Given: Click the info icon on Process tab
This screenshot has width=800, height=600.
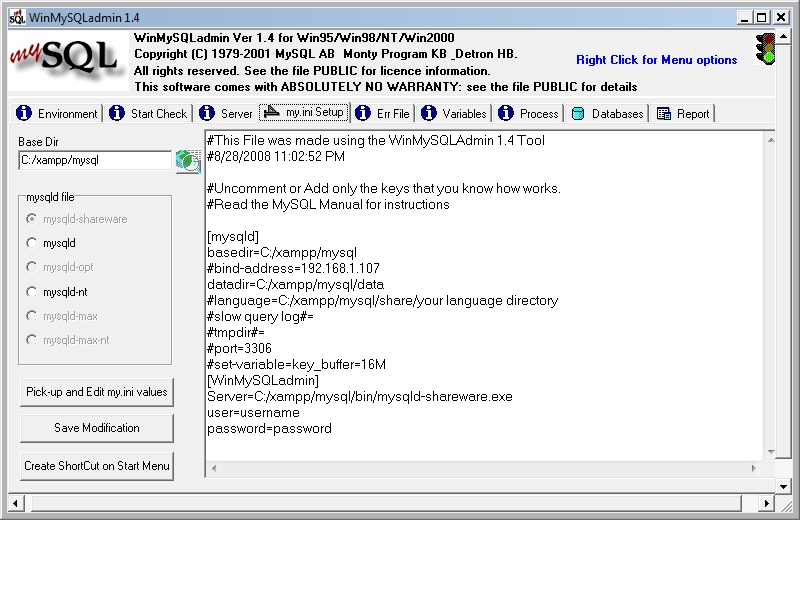Looking at the screenshot, I should 506,113.
